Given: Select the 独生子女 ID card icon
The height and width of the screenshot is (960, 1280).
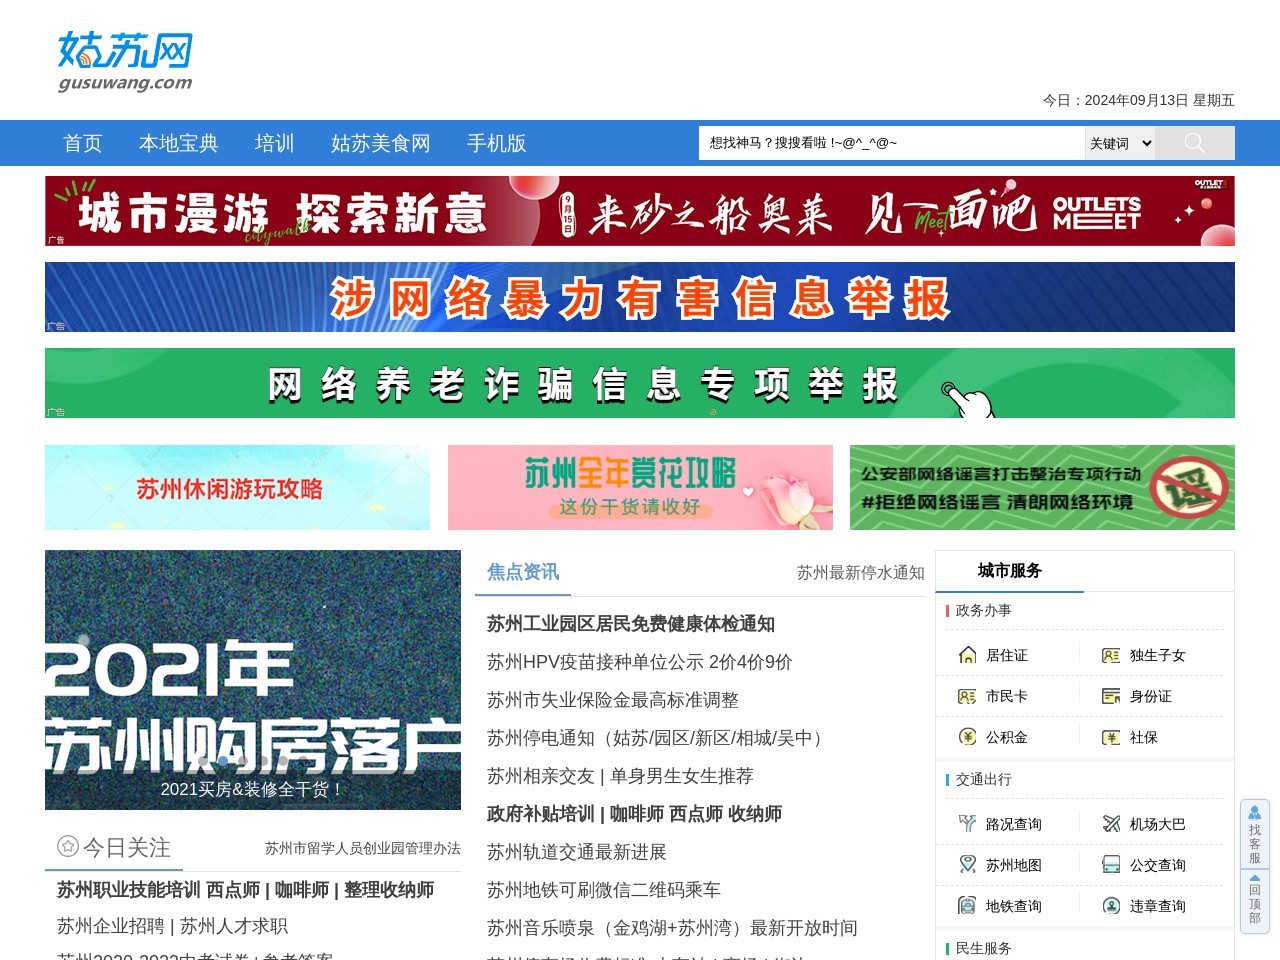Looking at the screenshot, I should pyautogui.click(x=1111, y=655).
